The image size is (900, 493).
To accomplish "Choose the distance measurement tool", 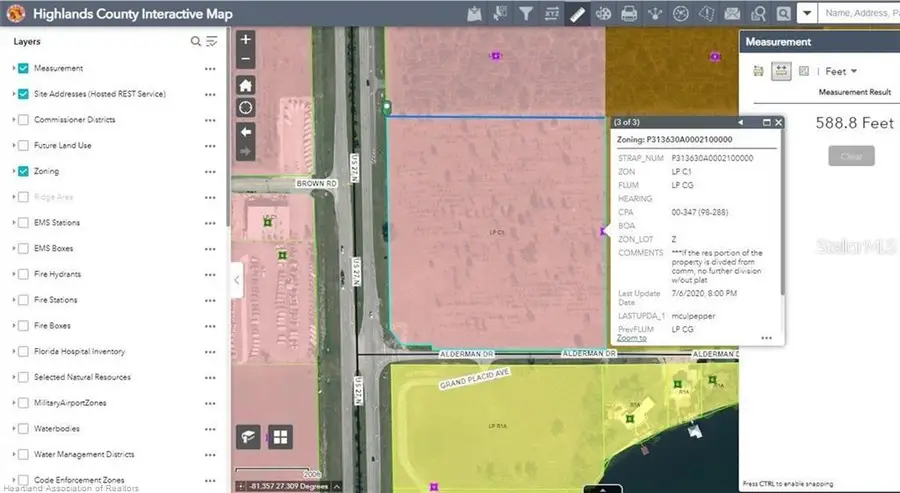I will click(x=780, y=71).
